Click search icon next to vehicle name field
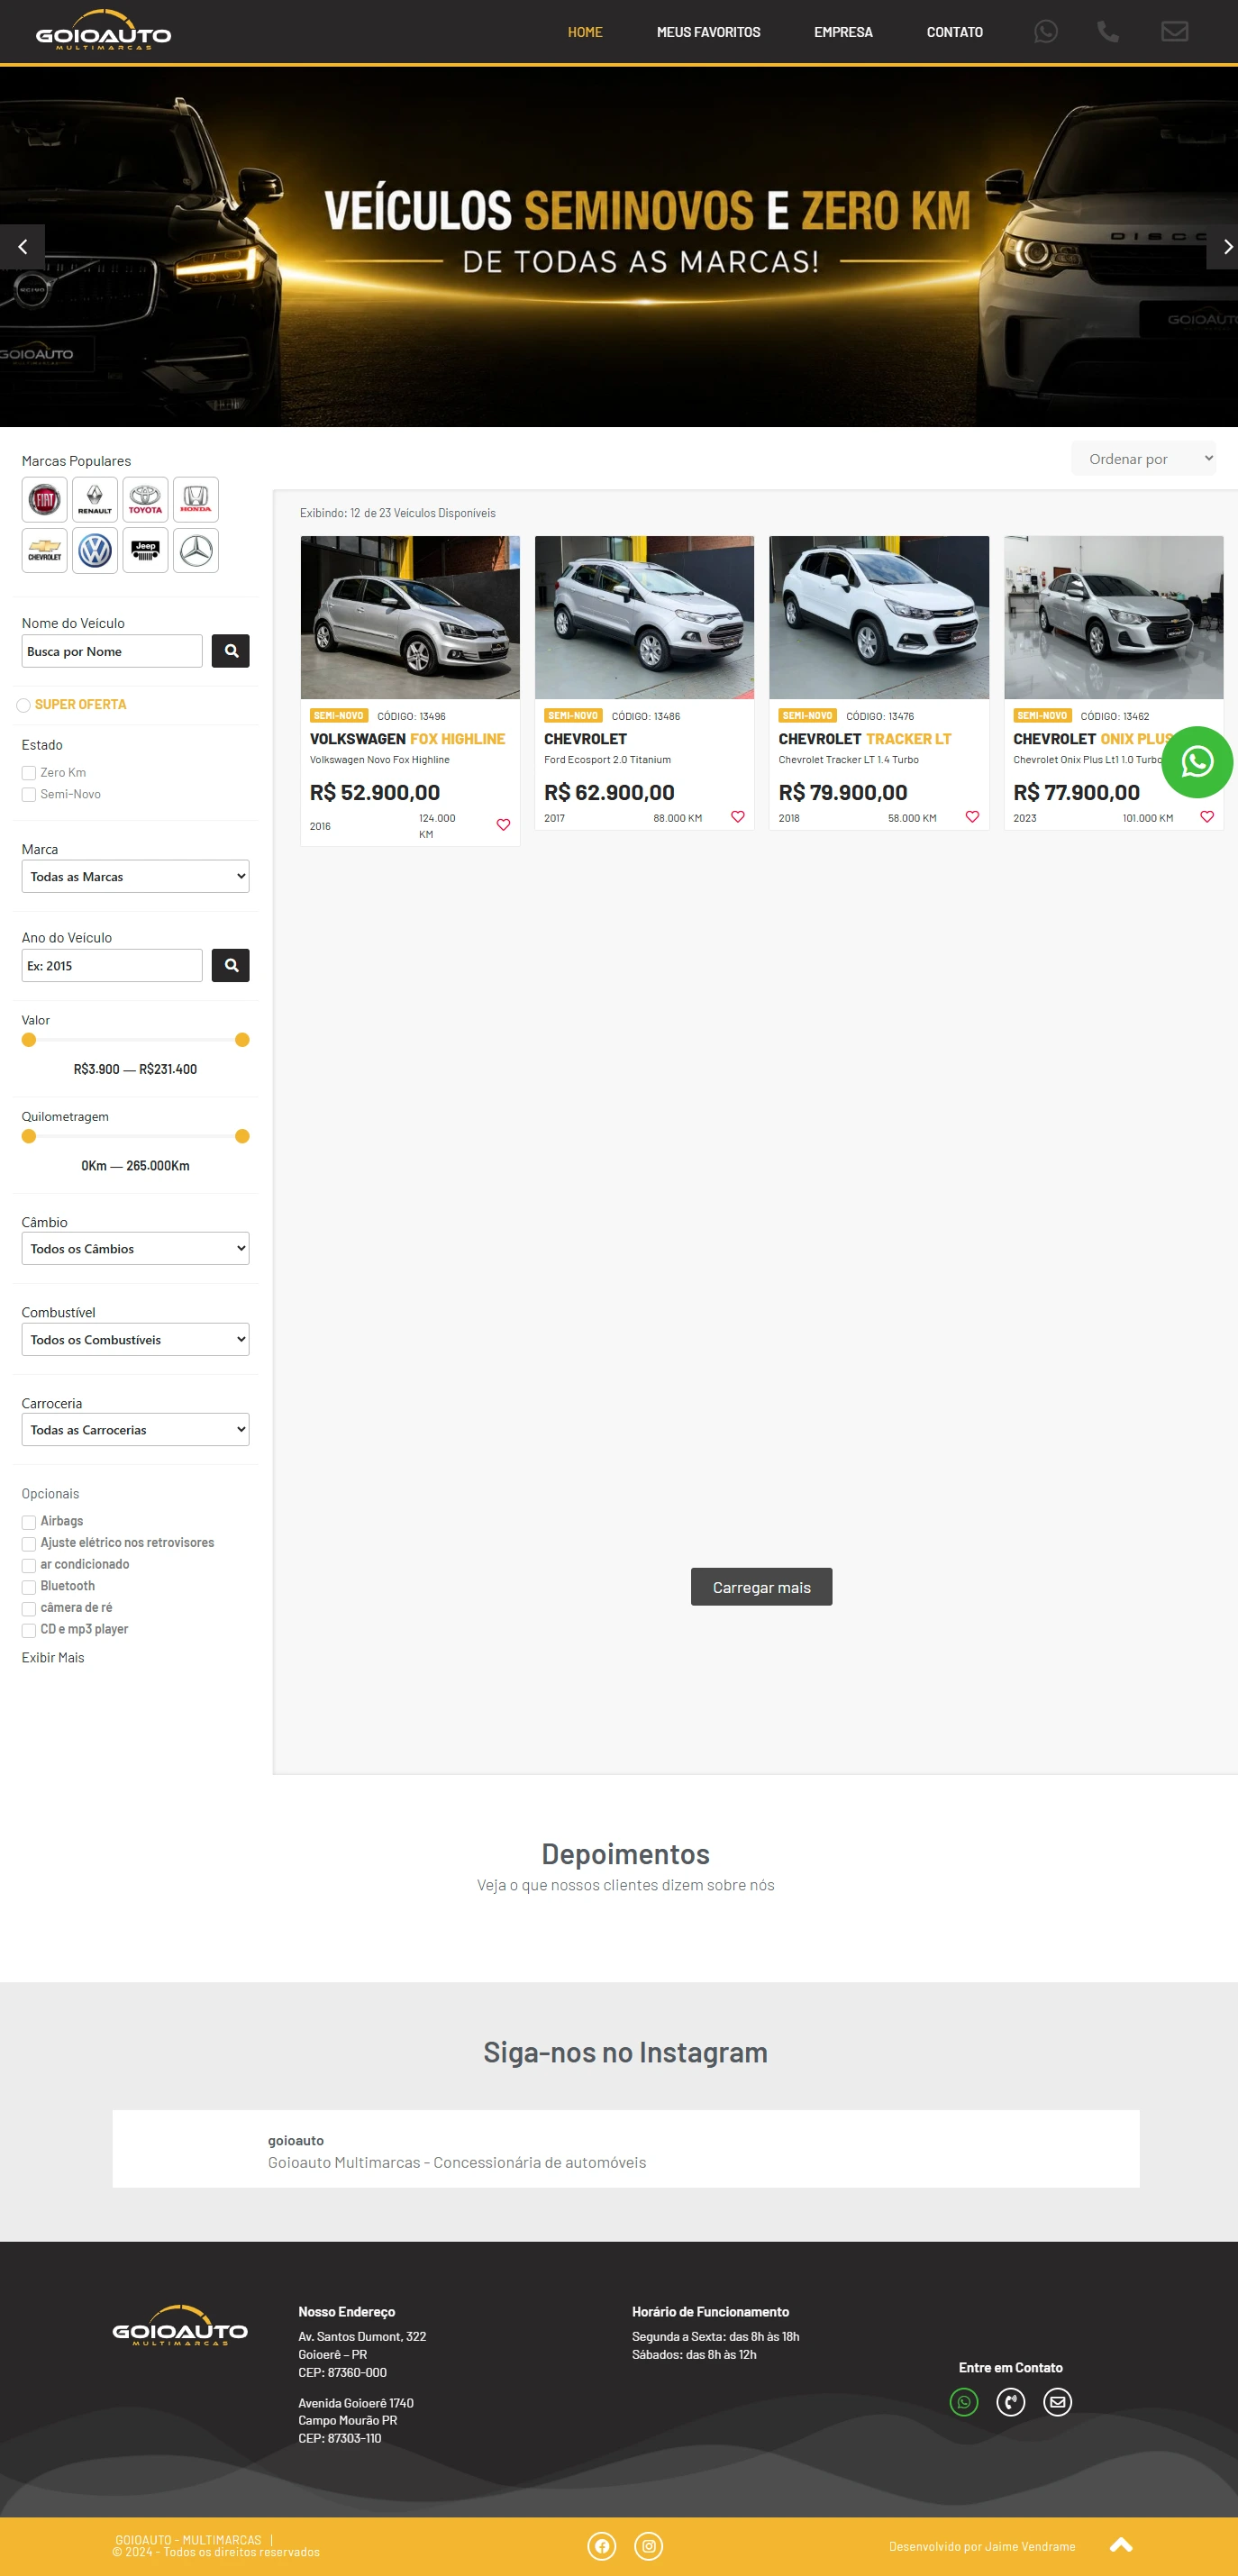Viewport: 1238px width, 2576px height. click(231, 651)
